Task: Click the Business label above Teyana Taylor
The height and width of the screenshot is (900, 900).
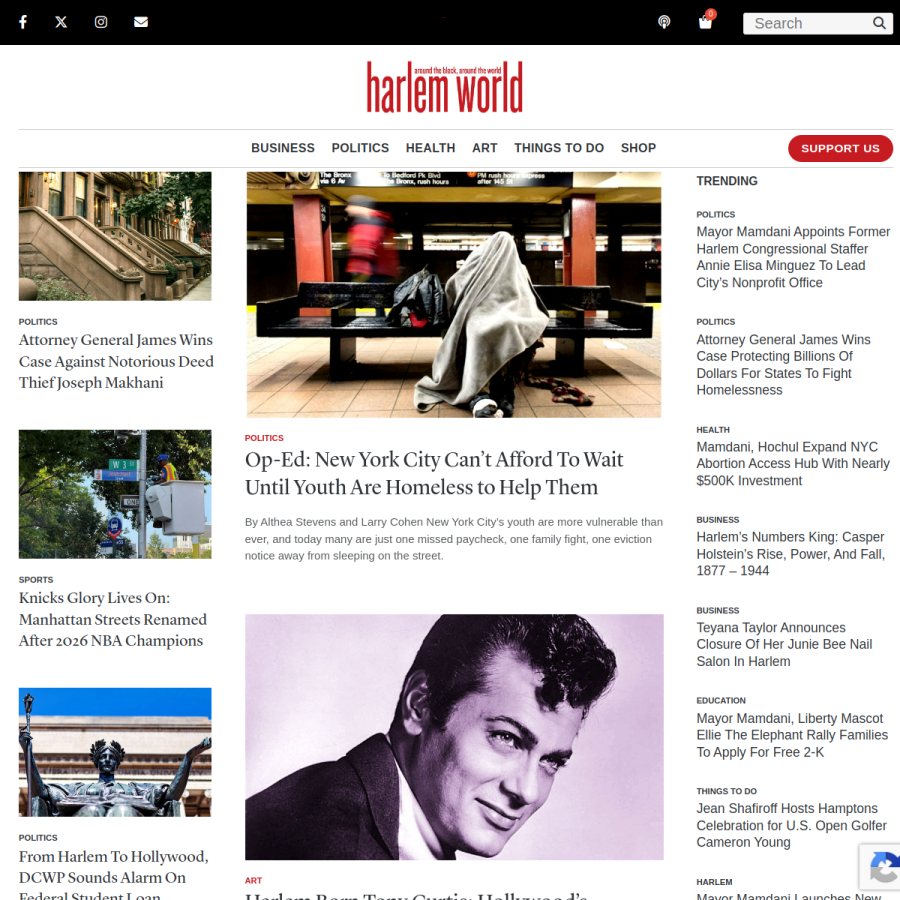Action: (x=717, y=611)
